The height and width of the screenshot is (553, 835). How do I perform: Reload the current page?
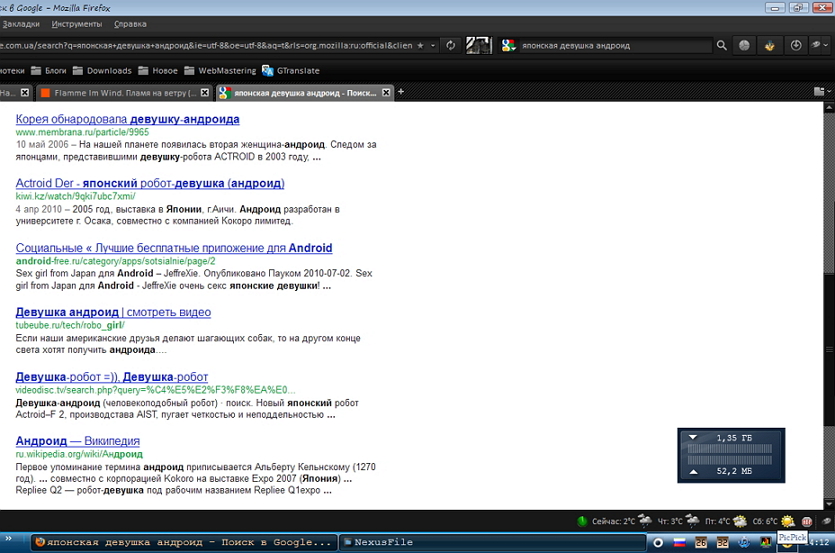(451, 46)
